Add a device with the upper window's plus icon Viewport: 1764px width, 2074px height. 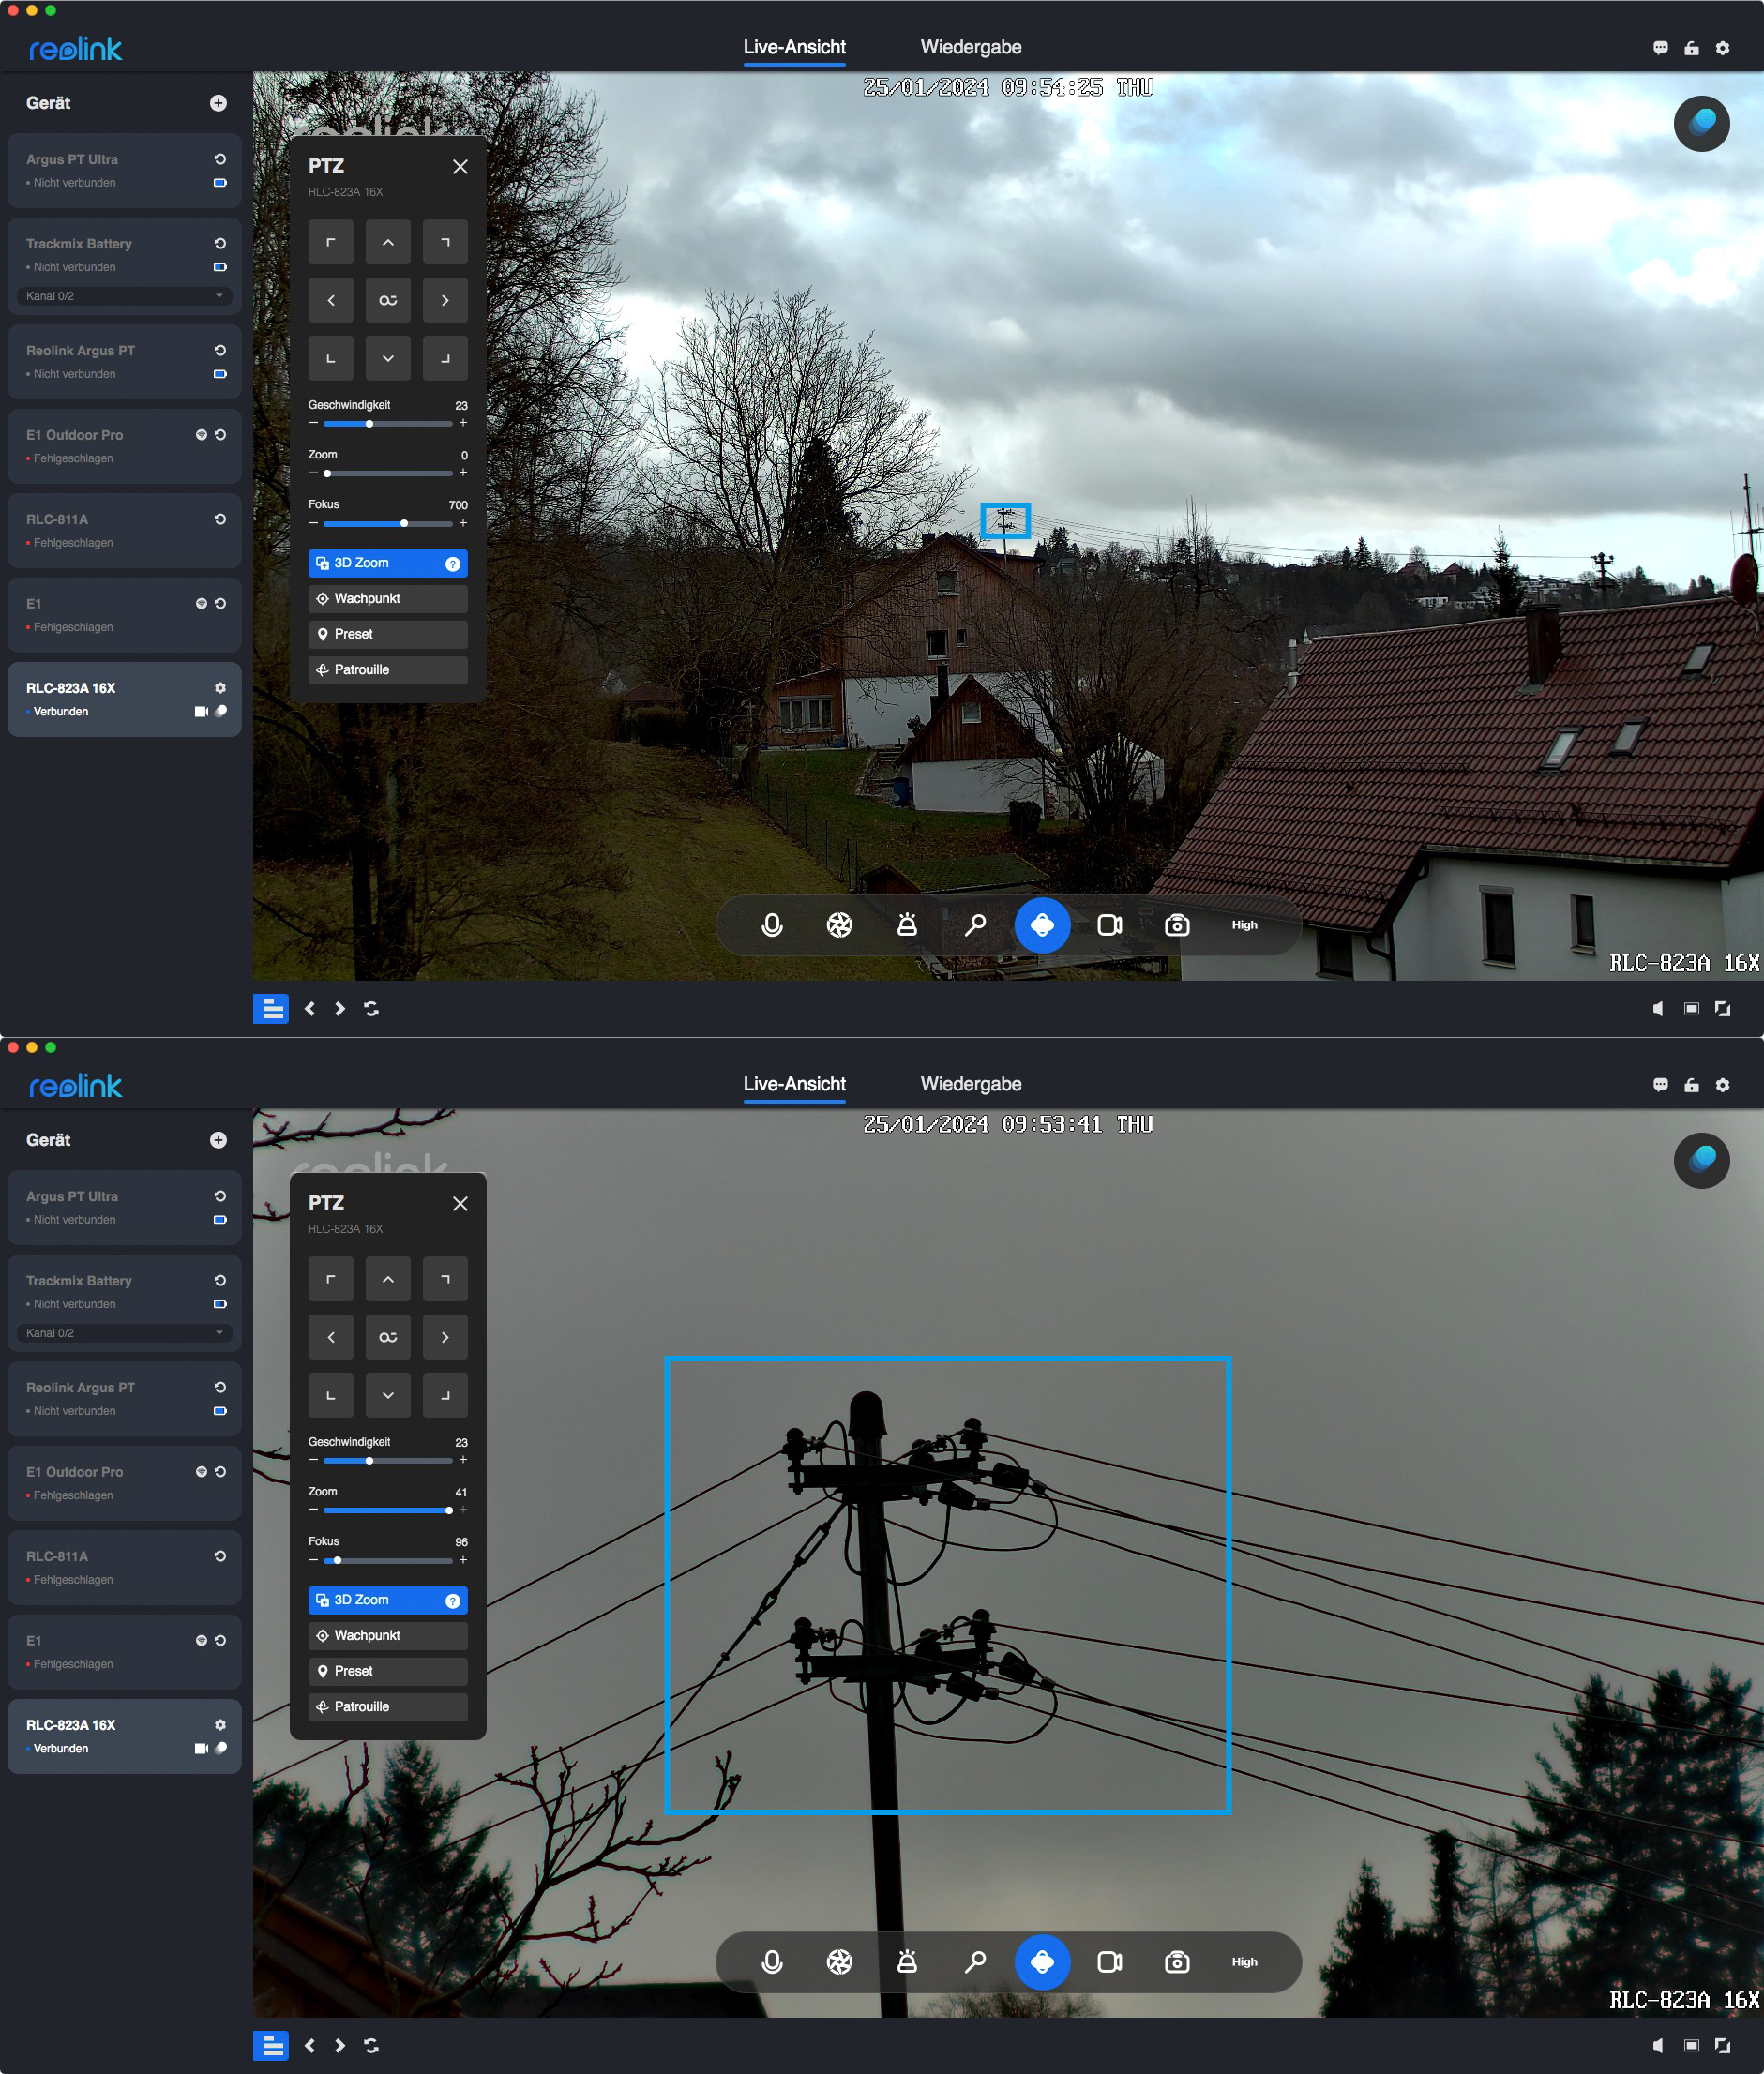coord(218,103)
